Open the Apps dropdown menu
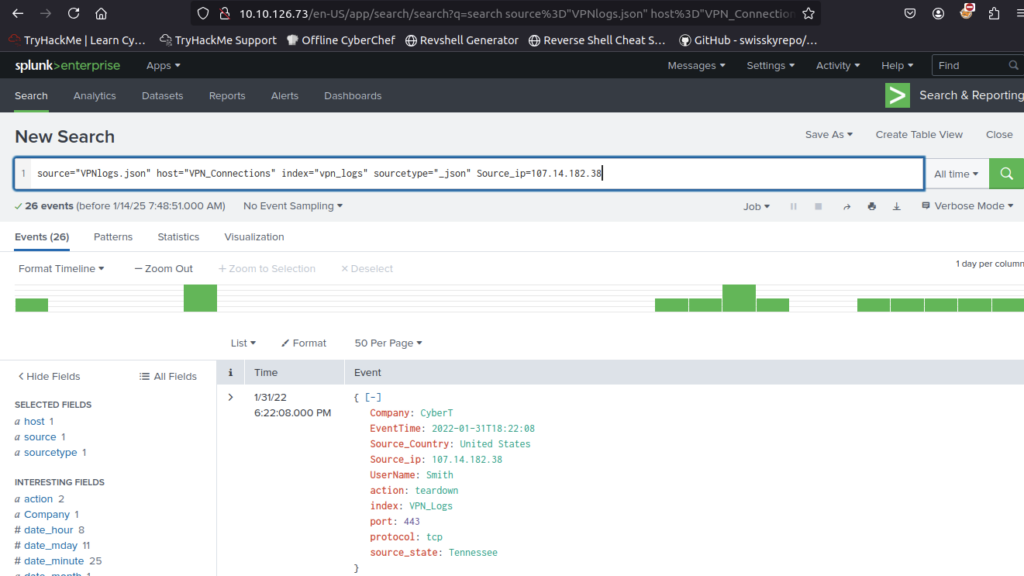Image resolution: width=1024 pixels, height=576 pixels. 163,65
